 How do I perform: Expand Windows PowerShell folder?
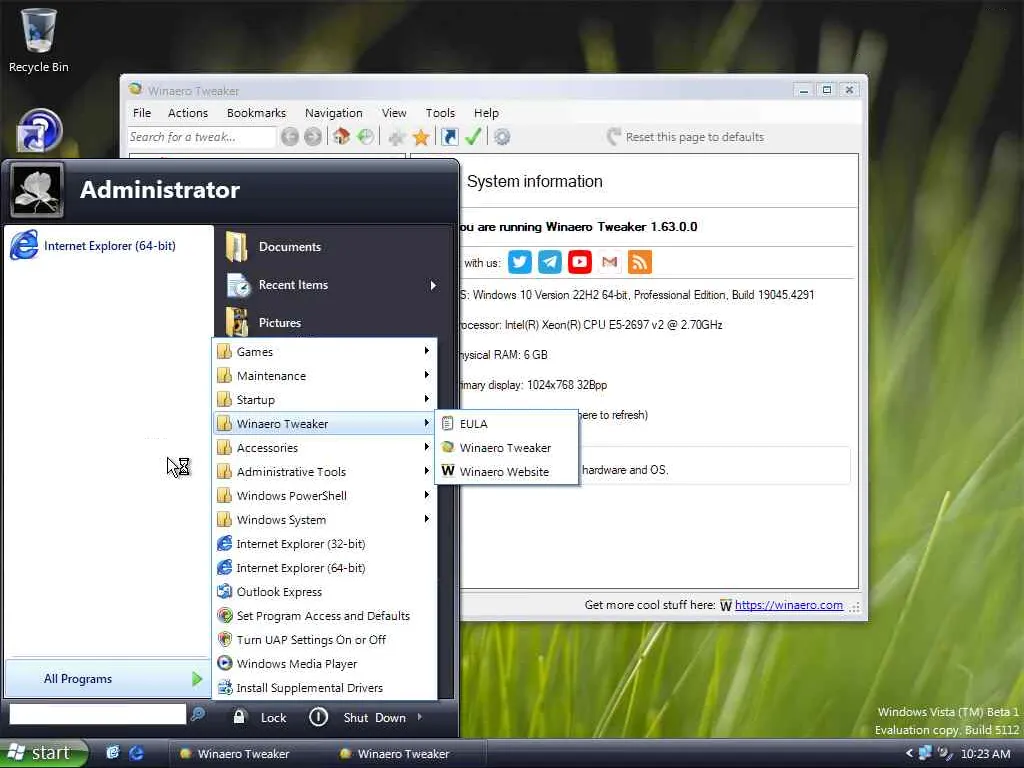click(x=325, y=496)
